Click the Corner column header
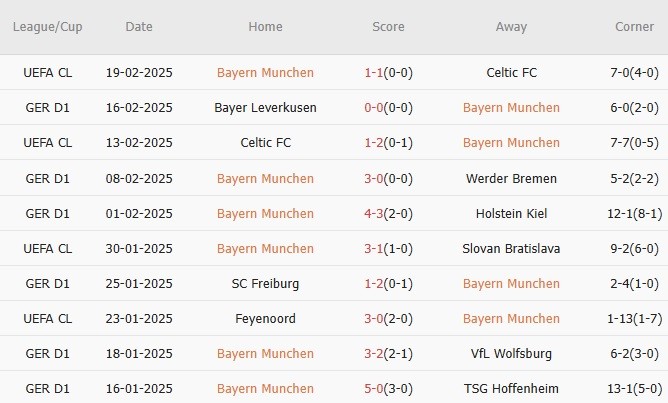 click(634, 27)
